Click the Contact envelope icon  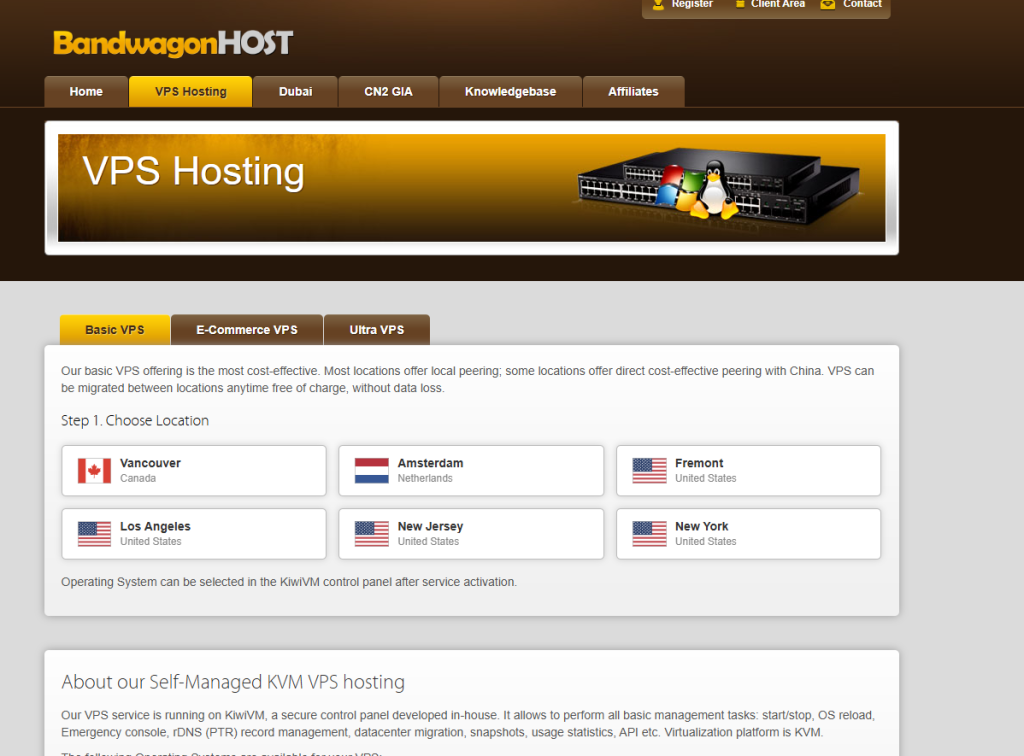[827, 4]
